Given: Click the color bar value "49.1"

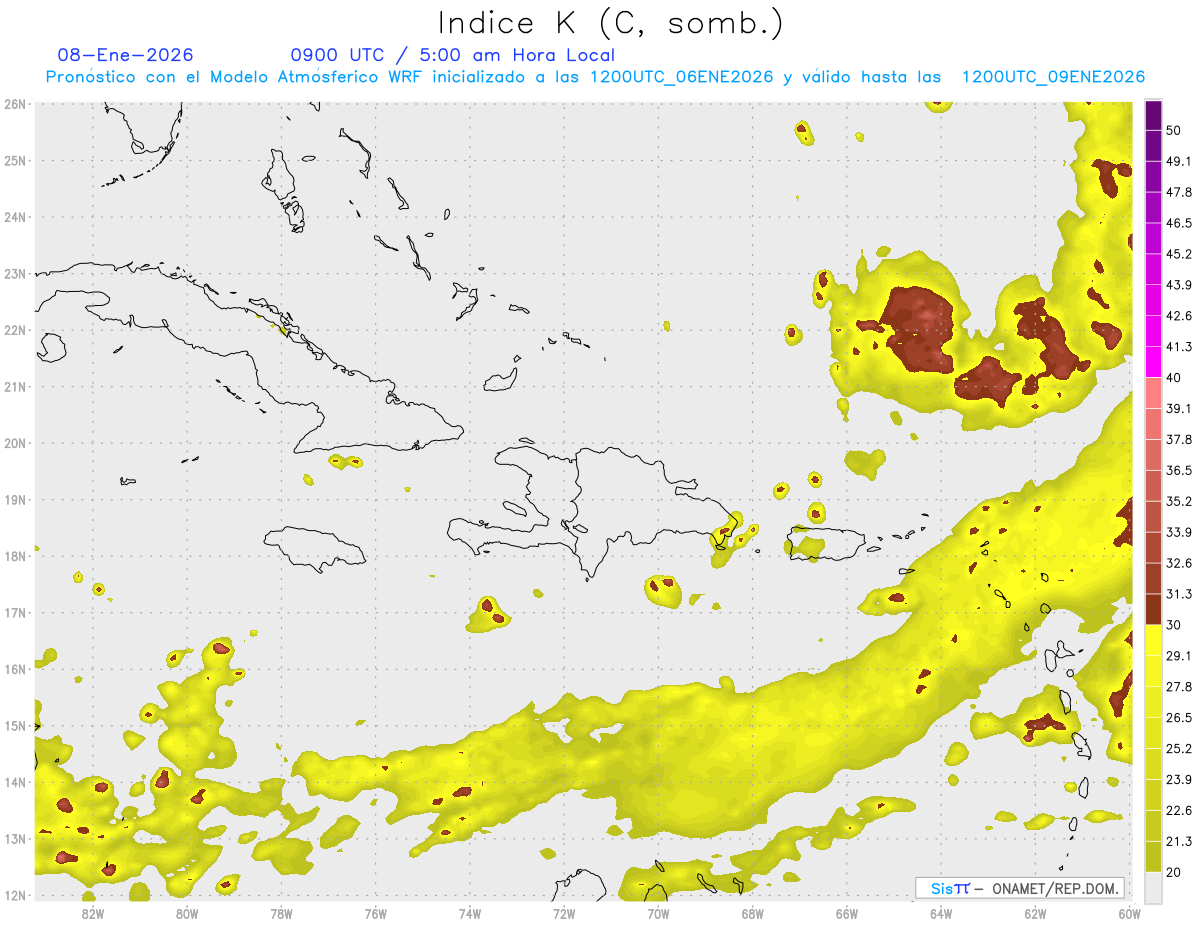Looking at the screenshot, I should coord(1178,162).
